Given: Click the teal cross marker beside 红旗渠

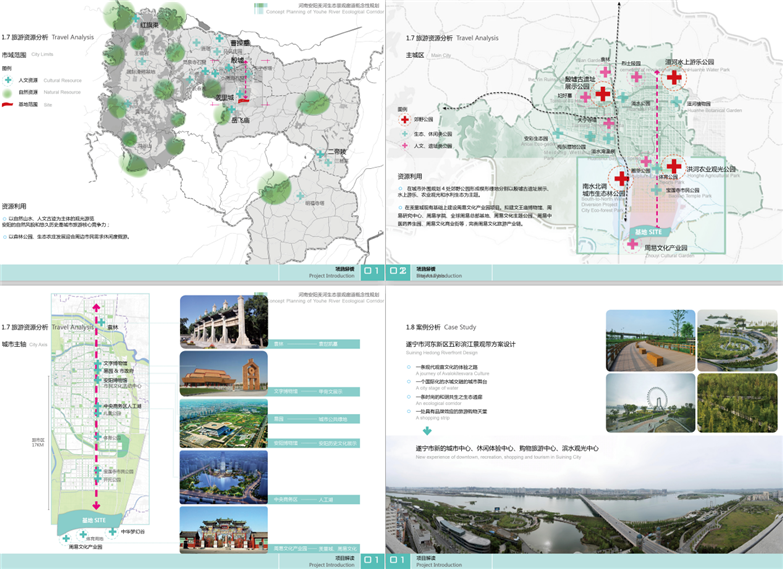Looking at the screenshot, I should (135, 19).
